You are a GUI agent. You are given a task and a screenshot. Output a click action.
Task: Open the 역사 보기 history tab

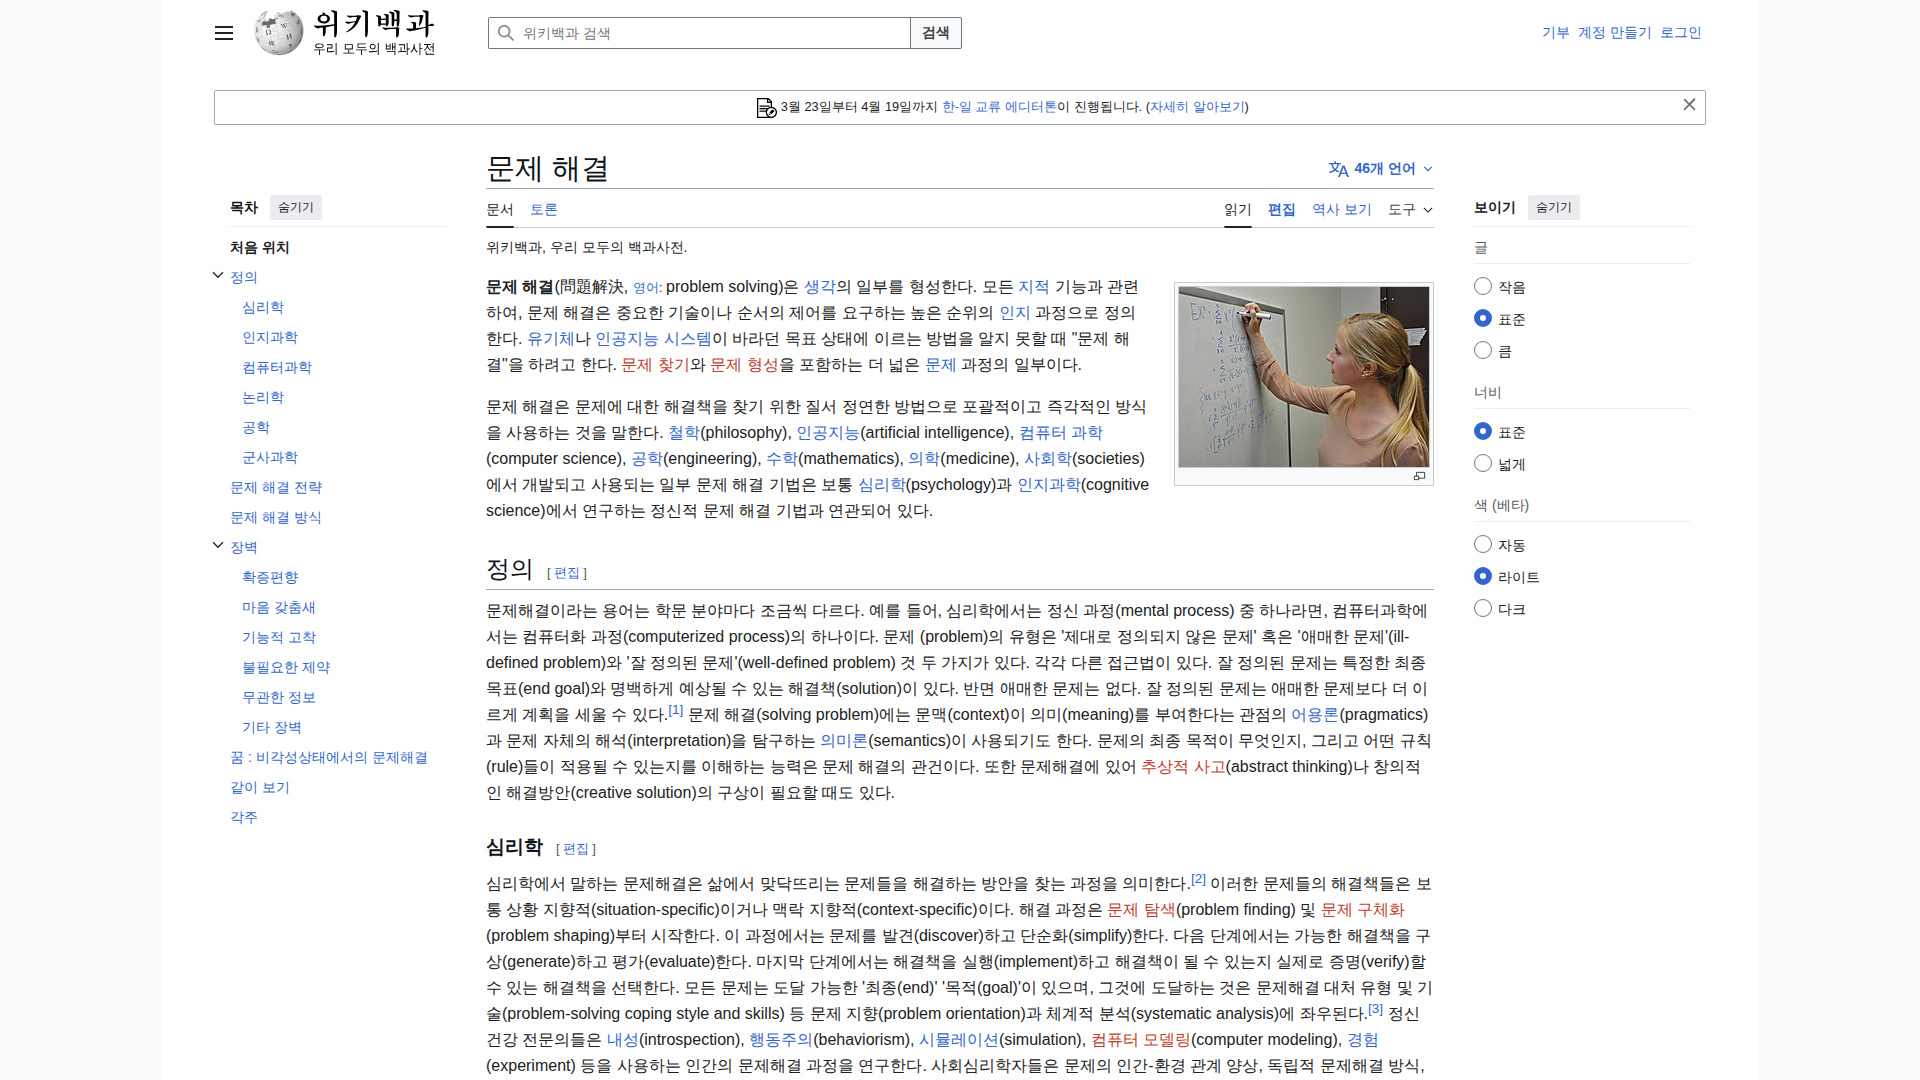tap(1341, 210)
